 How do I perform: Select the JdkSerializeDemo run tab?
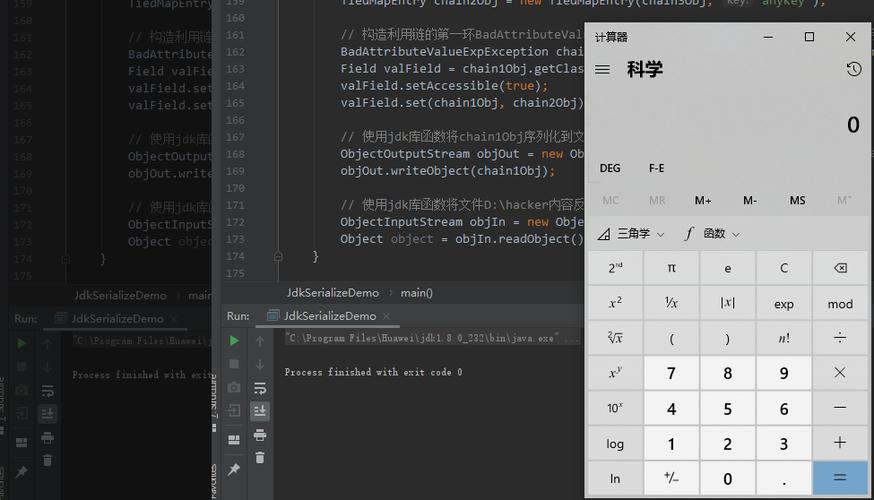[x=329, y=316]
